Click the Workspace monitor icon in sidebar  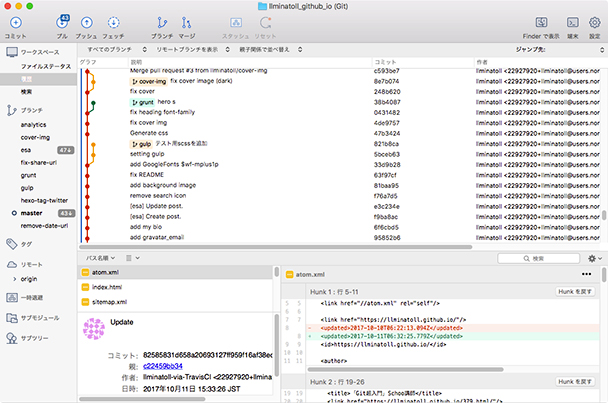[12, 52]
